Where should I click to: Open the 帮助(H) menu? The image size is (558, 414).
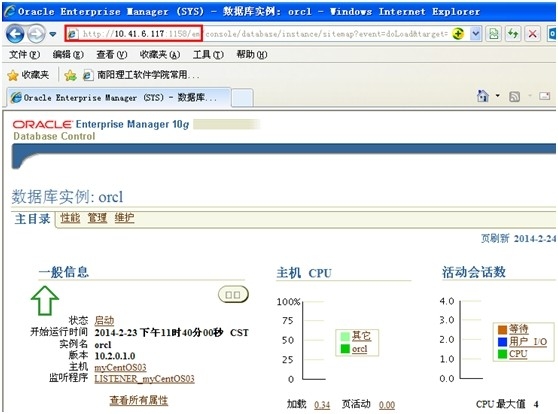(252, 54)
